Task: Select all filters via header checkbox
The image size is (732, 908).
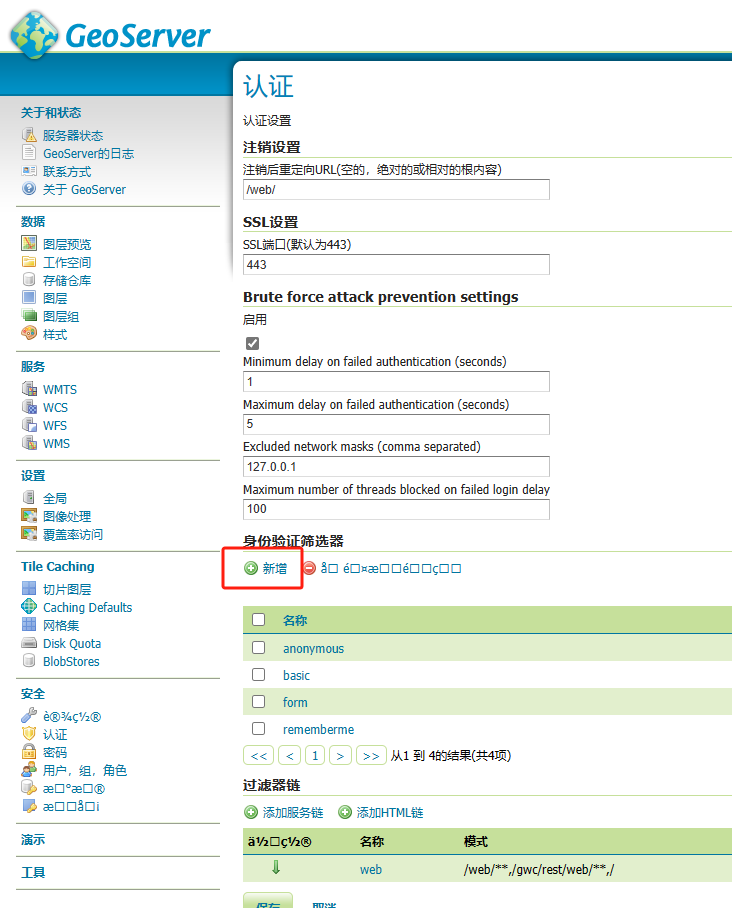Action: pos(259,620)
